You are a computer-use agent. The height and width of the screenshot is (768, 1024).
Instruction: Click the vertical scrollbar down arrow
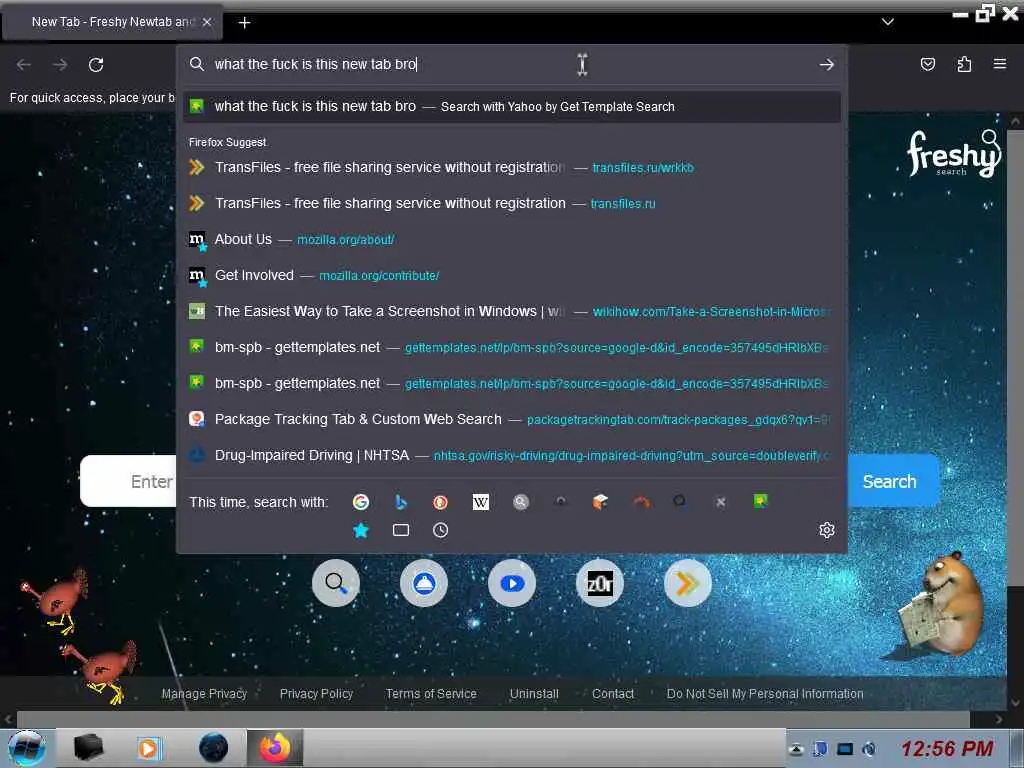[1015, 703]
